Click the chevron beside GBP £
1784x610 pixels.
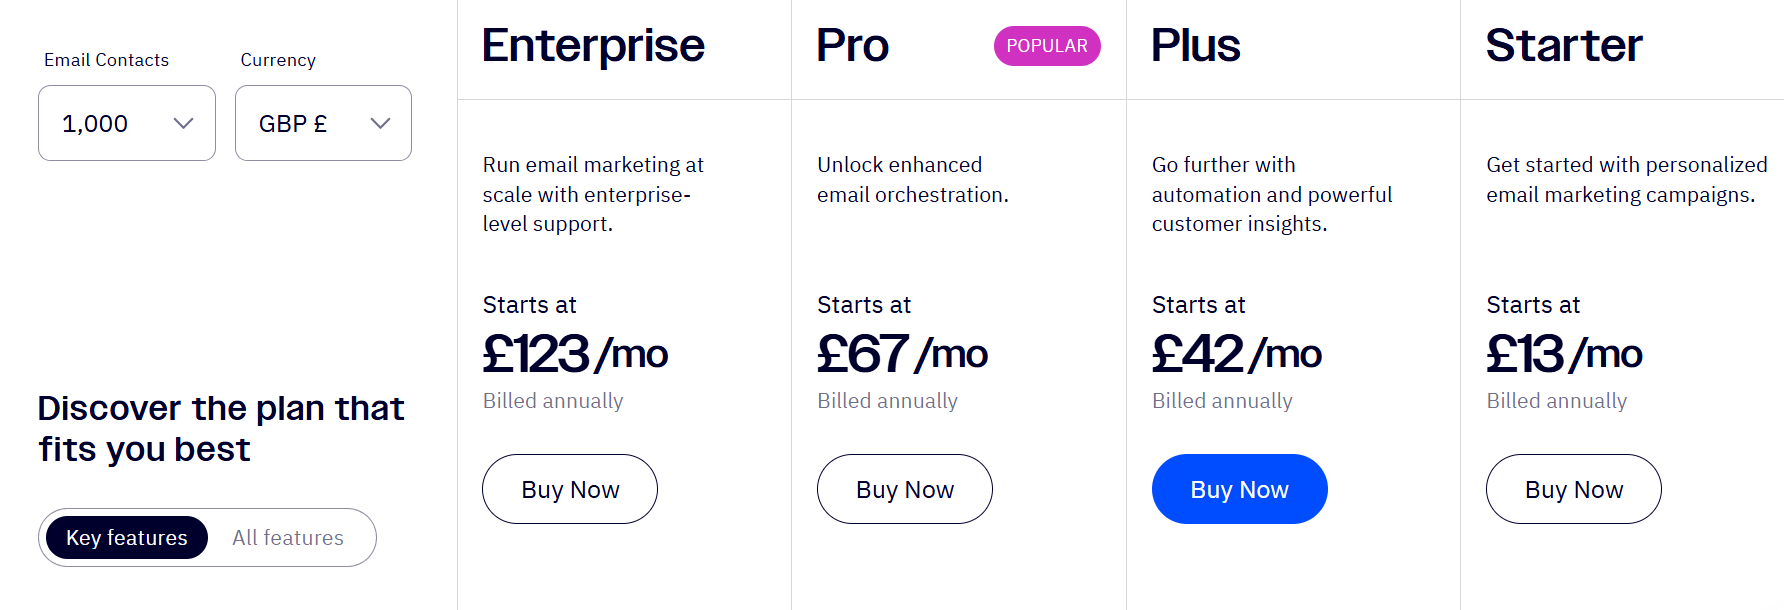pos(379,123)
